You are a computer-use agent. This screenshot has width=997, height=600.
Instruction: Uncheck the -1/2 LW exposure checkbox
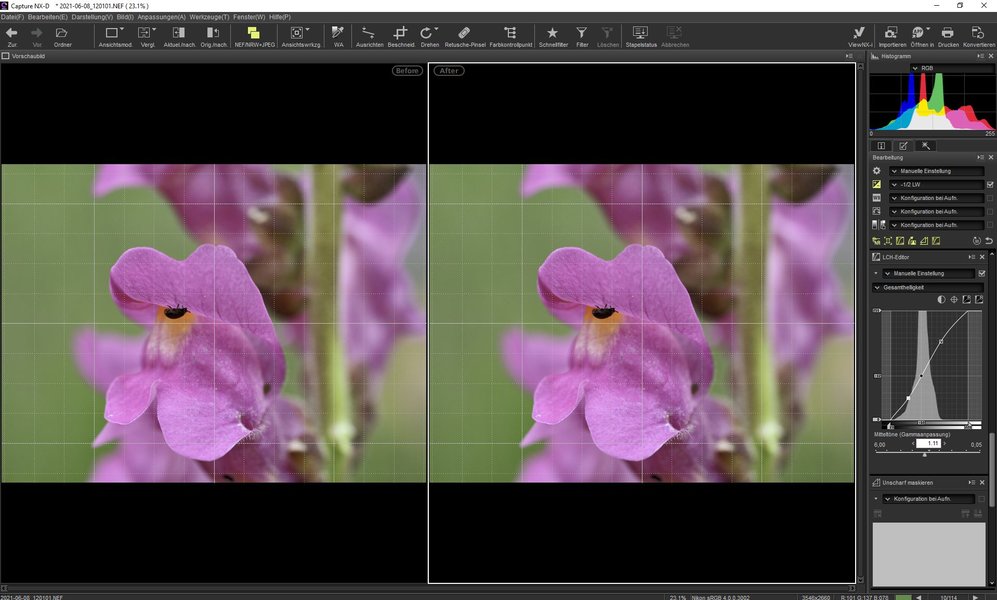[989, 184]
